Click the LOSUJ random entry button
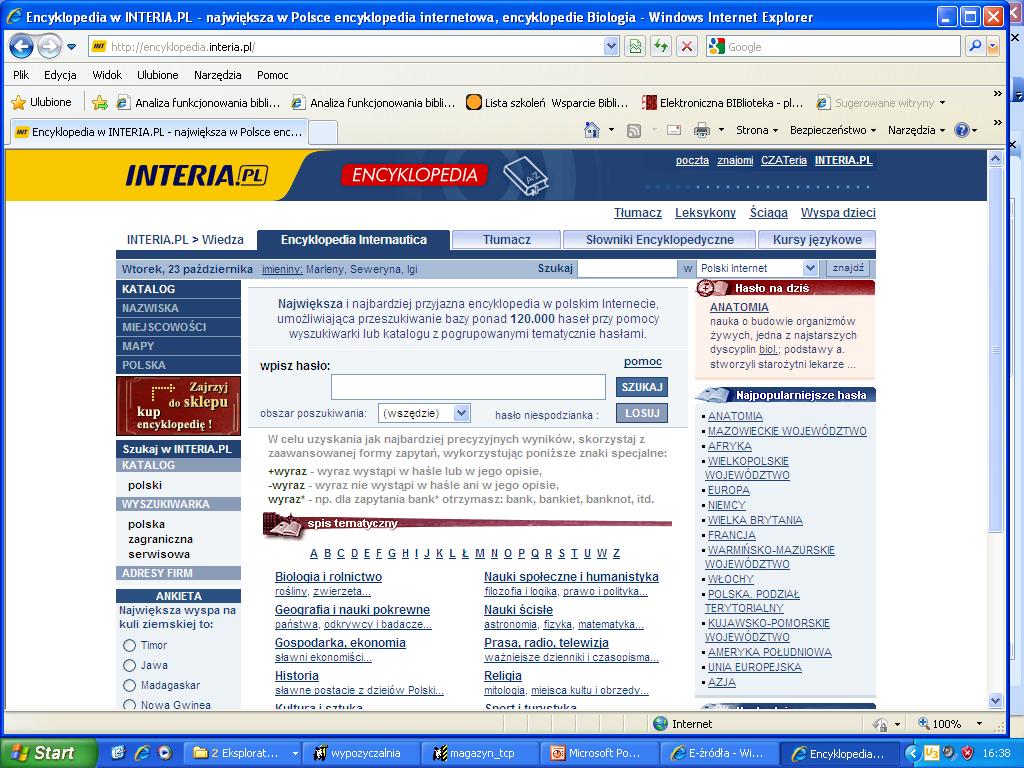This screenshot has width=1024, height=768. pyautogui.click(x=642, y=413)
